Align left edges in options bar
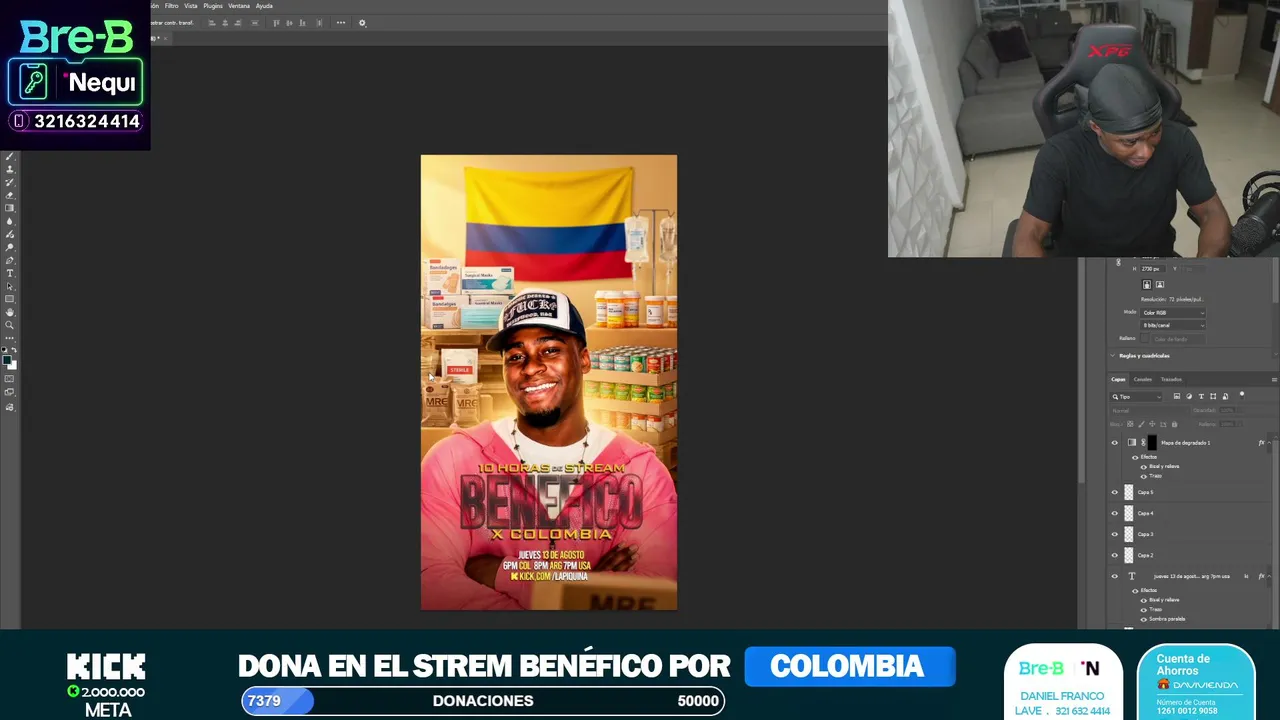Viewport: 1280px width, 720px height. tap(213, 23)
